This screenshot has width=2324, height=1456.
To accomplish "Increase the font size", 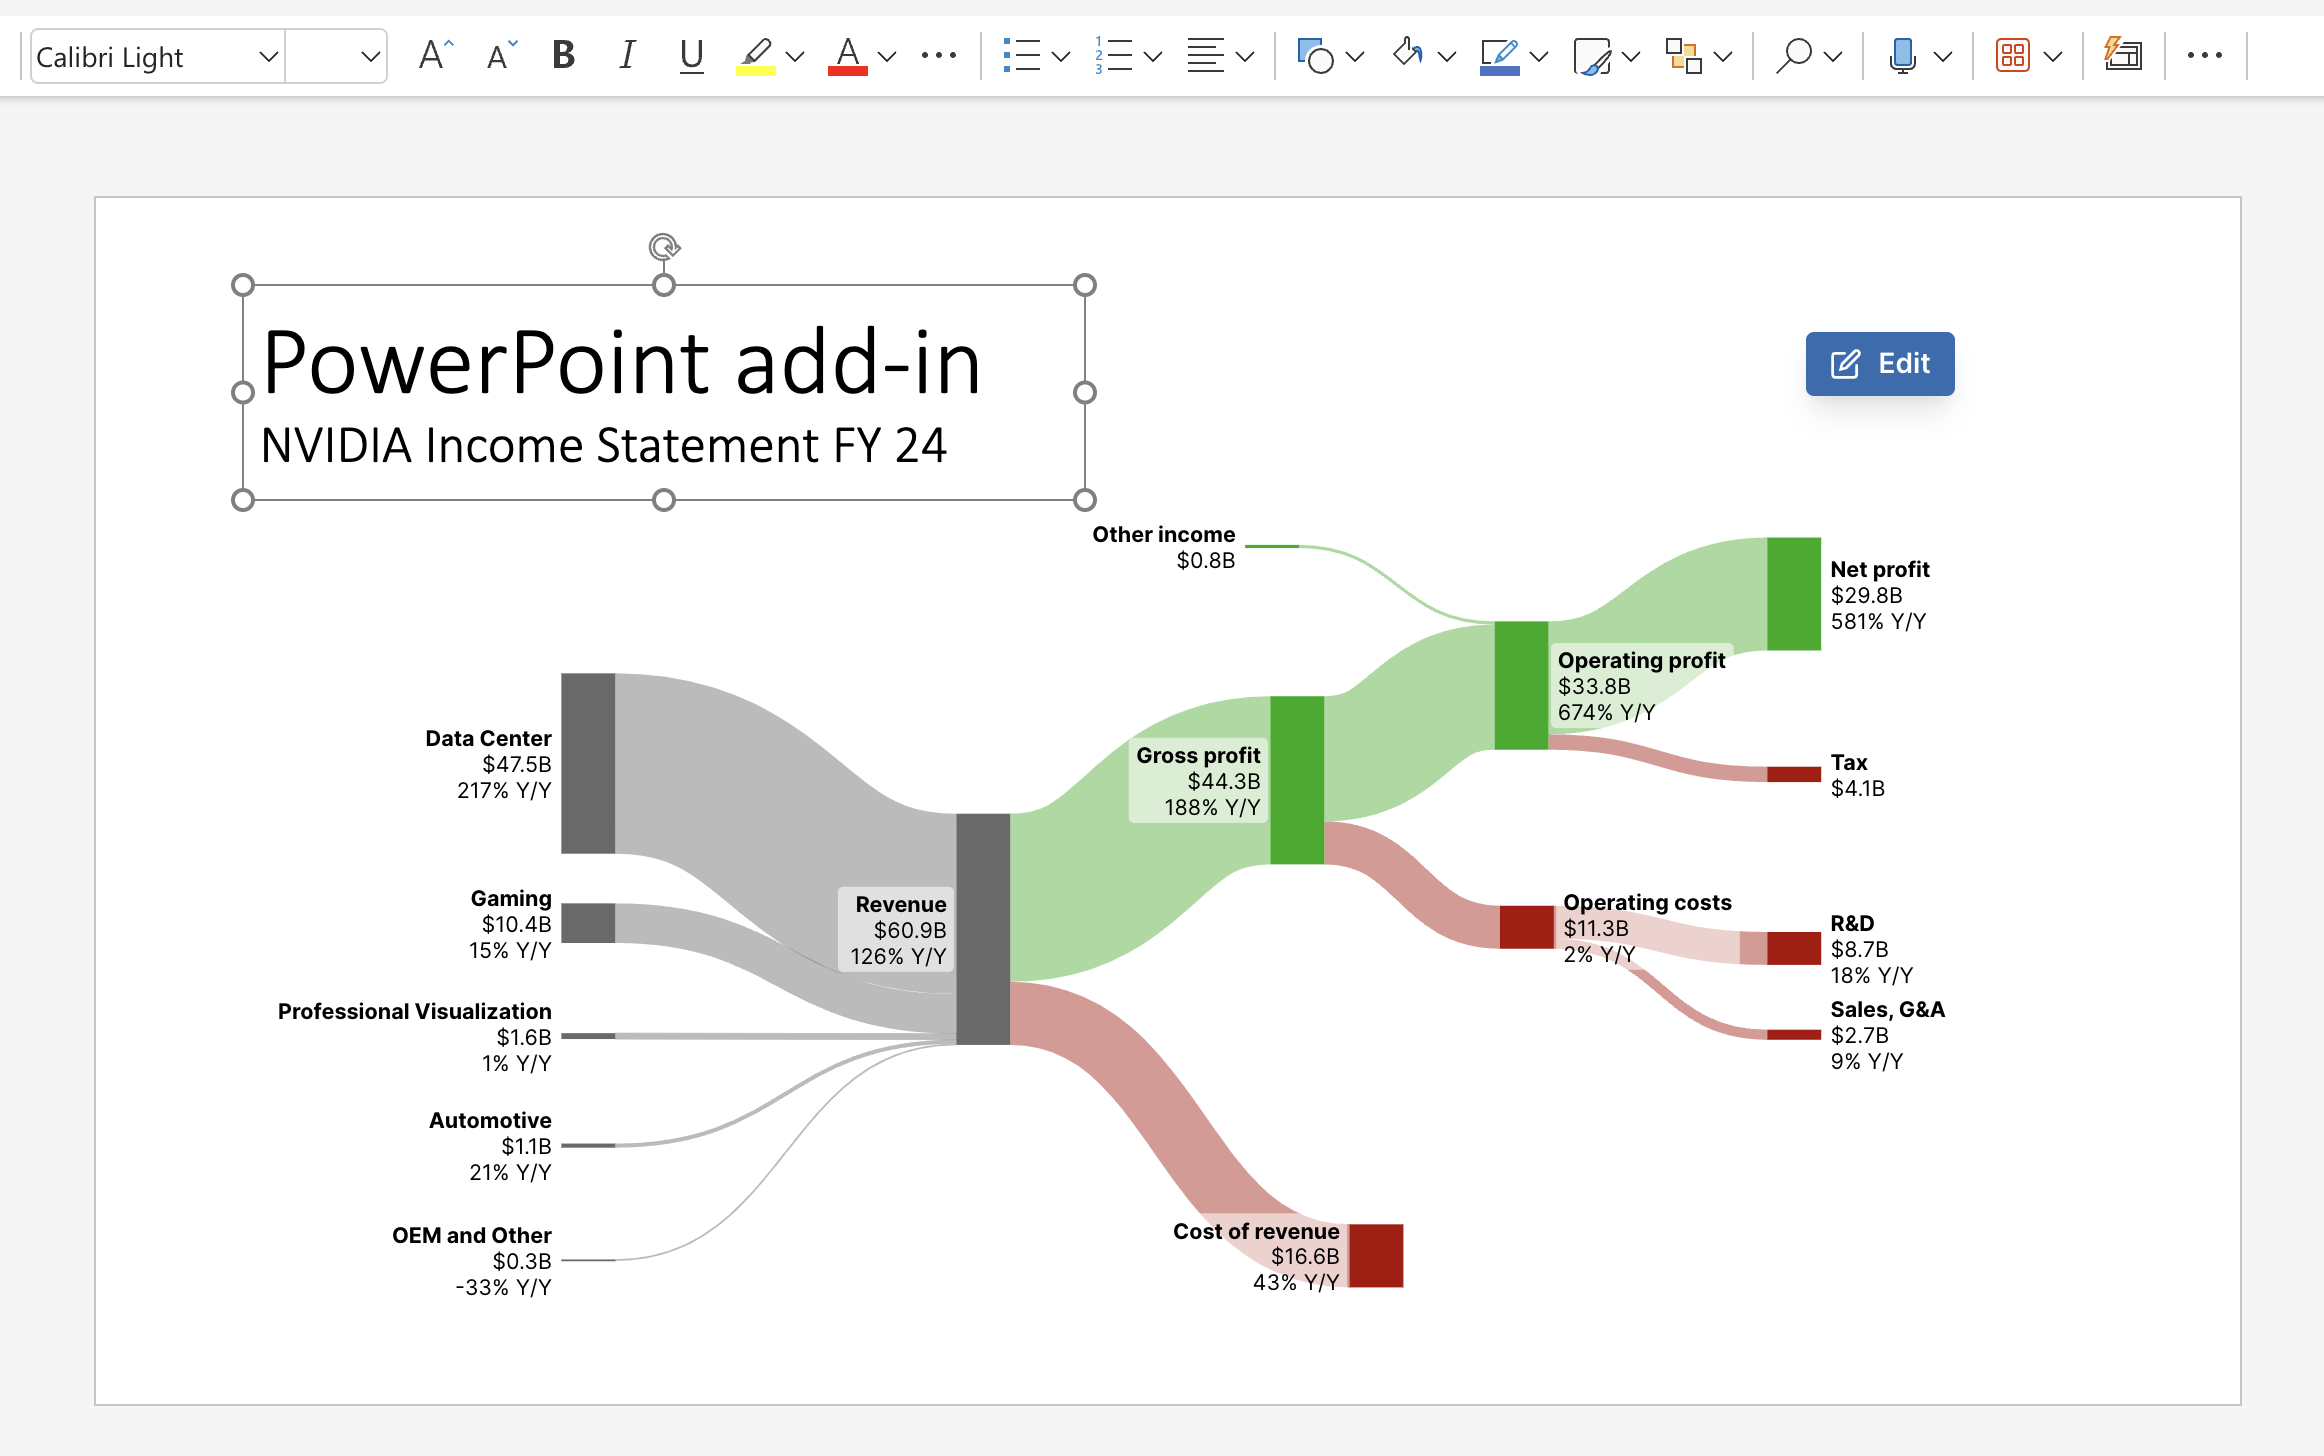I will pos(435,56).
